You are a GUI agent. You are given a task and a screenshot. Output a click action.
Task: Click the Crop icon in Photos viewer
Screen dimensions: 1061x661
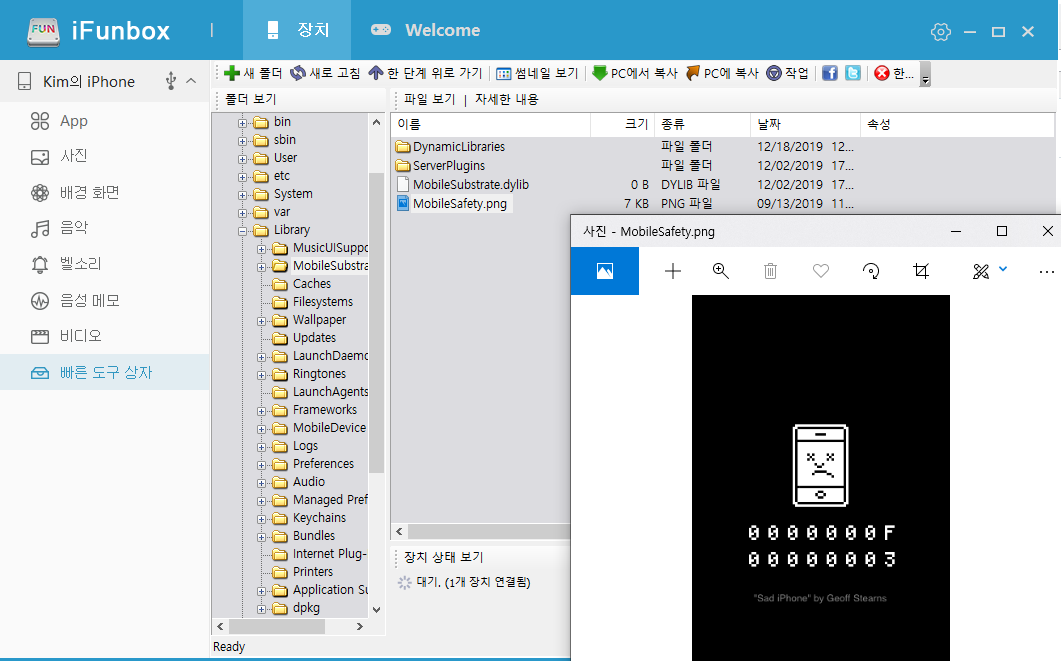[921, 271]
